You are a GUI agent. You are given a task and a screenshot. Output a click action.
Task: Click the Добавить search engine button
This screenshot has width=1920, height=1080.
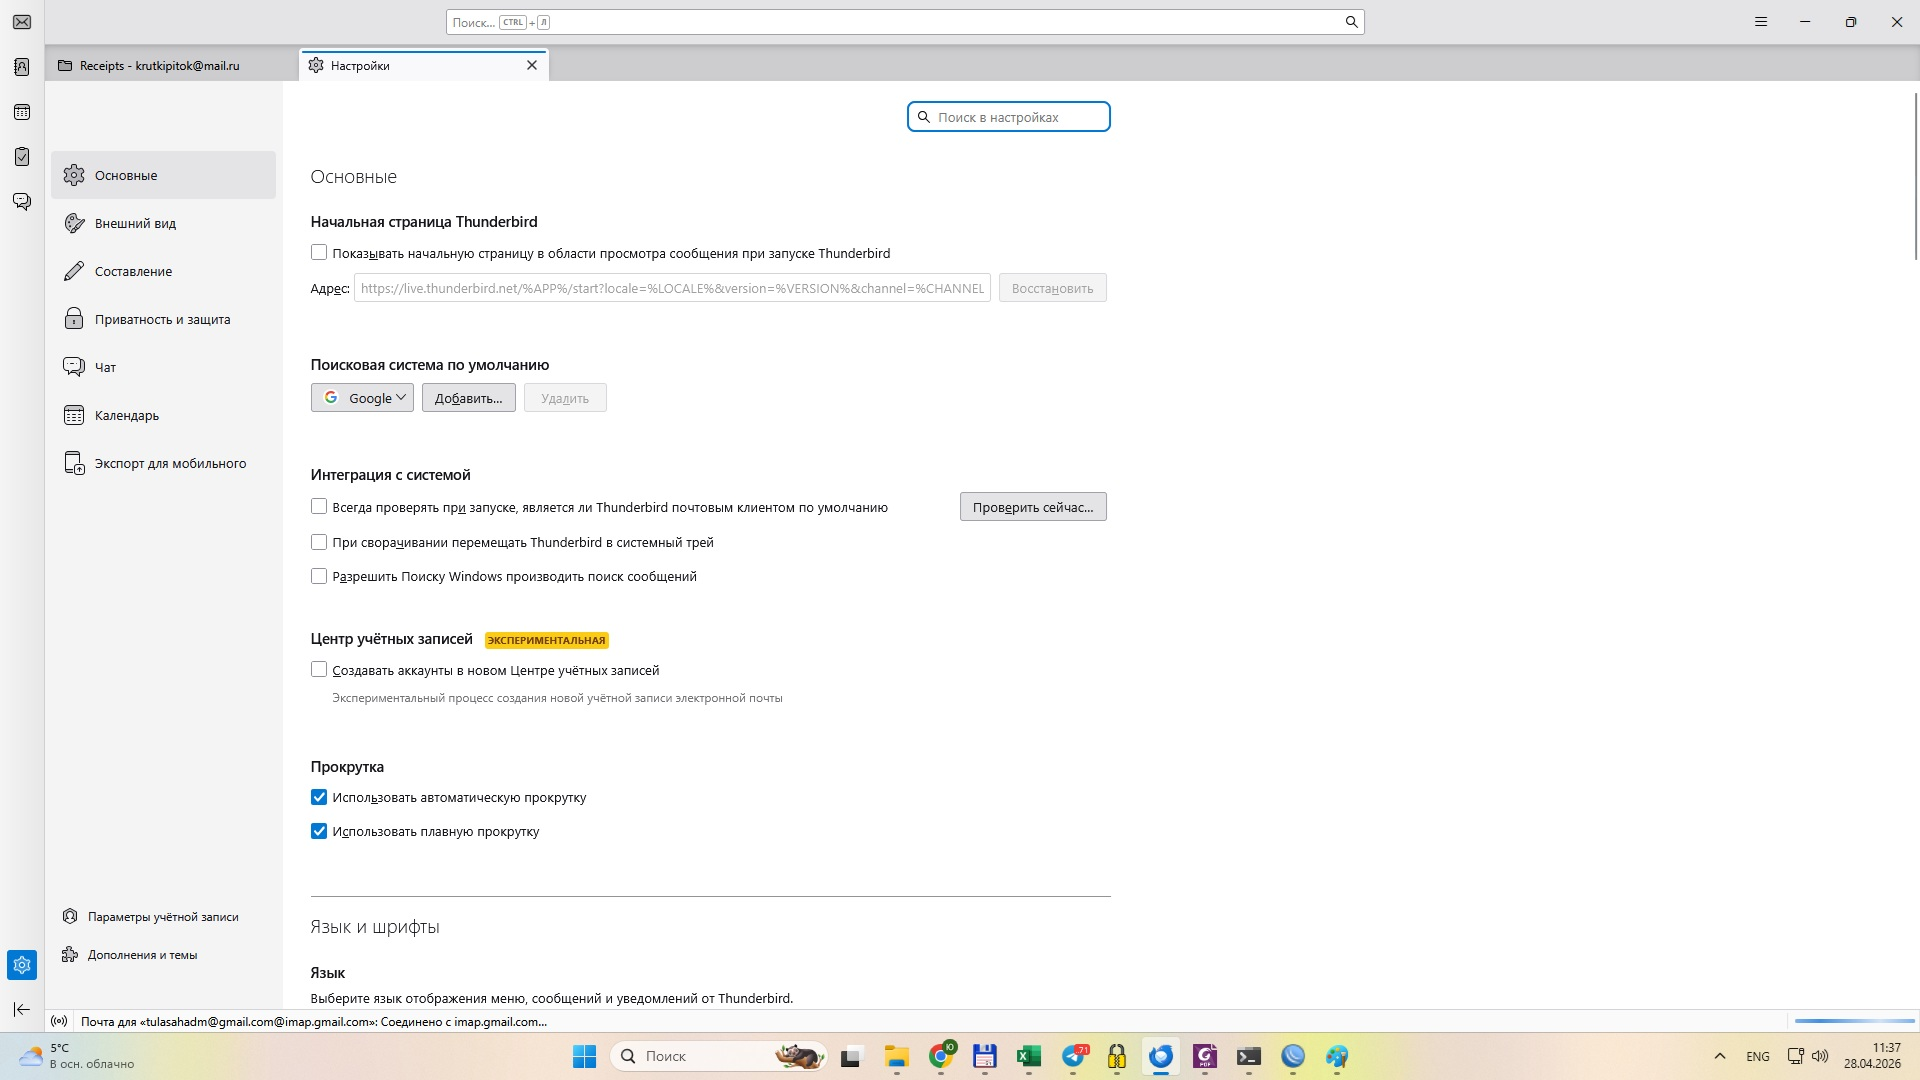tap(468, 398)
